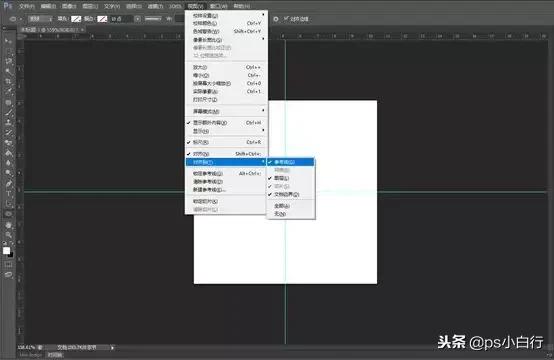Viewport: 554px width, 360px height.
Task: Select the Clone Stamp tool
Action: click(8, 123)
